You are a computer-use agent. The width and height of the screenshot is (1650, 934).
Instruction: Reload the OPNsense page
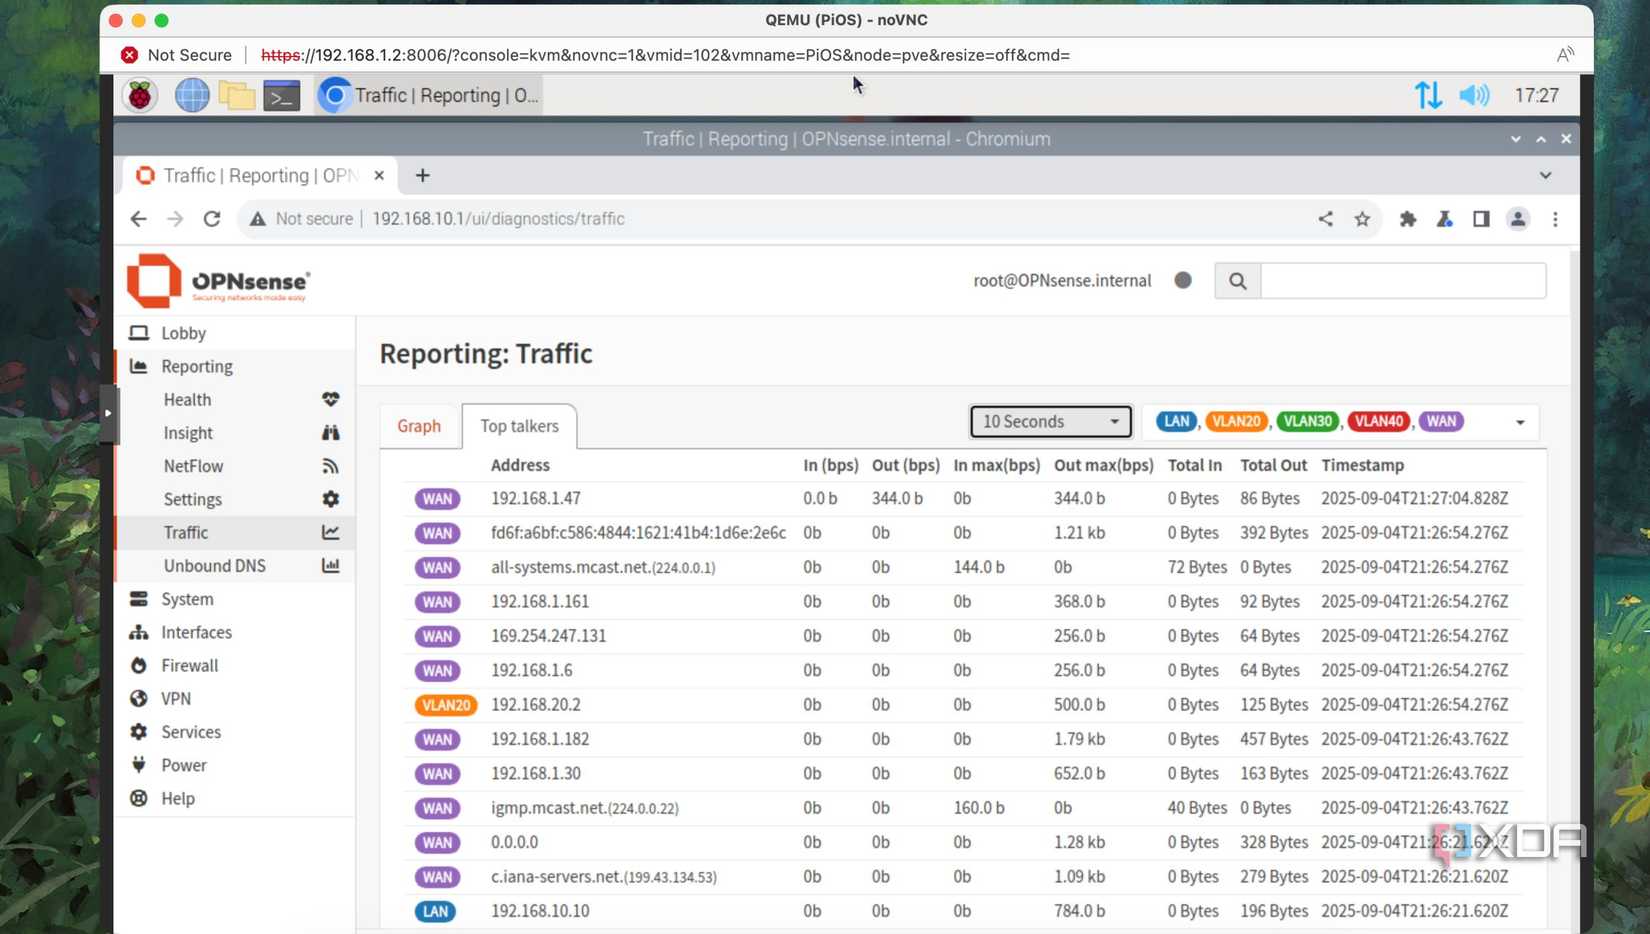[x=212, y=219]
